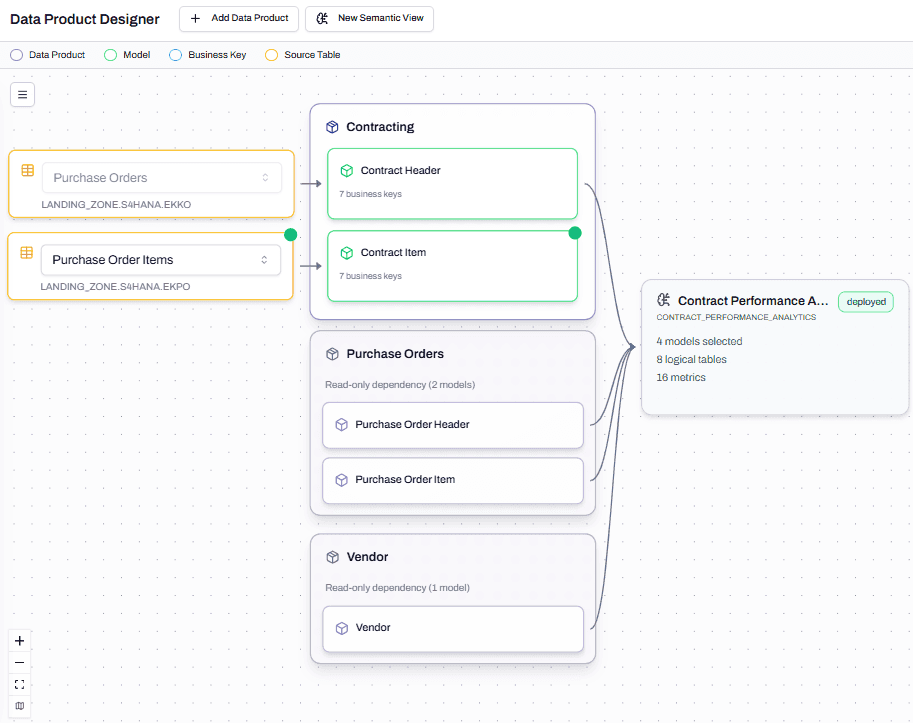Click the Vendor data product cube icon
This screenshot has height=723, width=913.
coord(332,557)
